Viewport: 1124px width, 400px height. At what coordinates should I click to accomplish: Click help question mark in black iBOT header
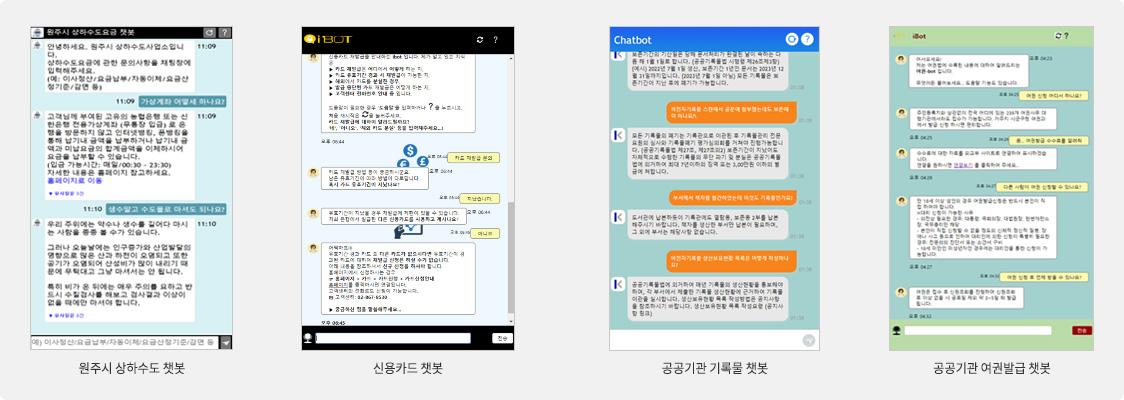point(495,39)
